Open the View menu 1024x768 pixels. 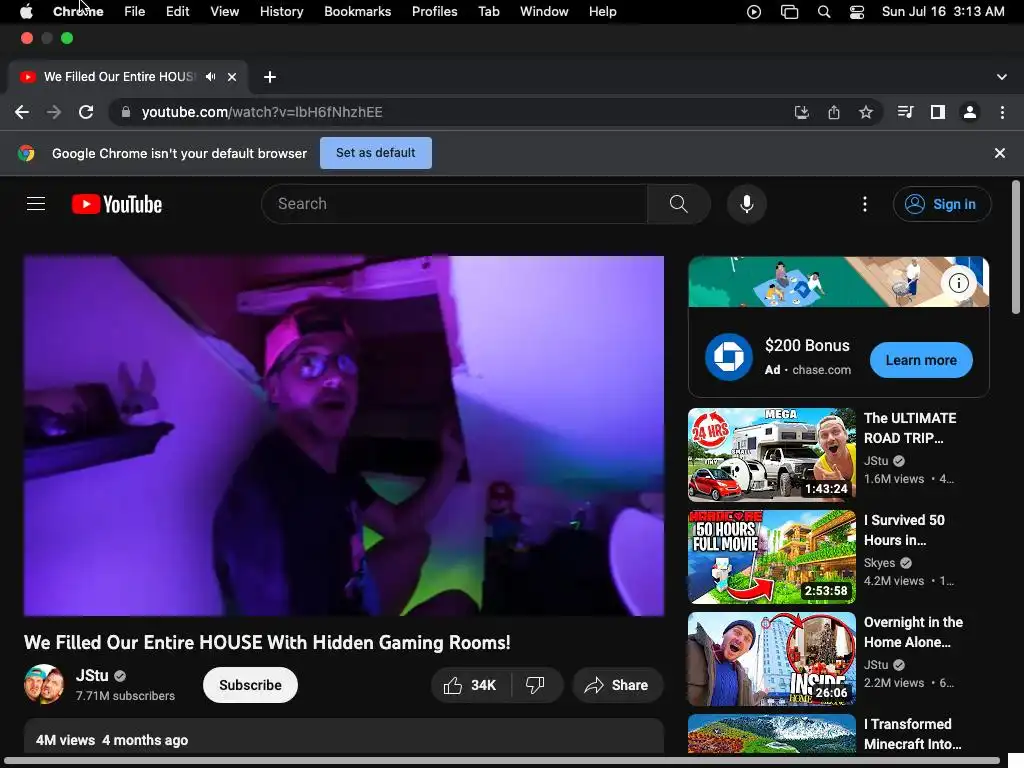[x=225, y=11]
